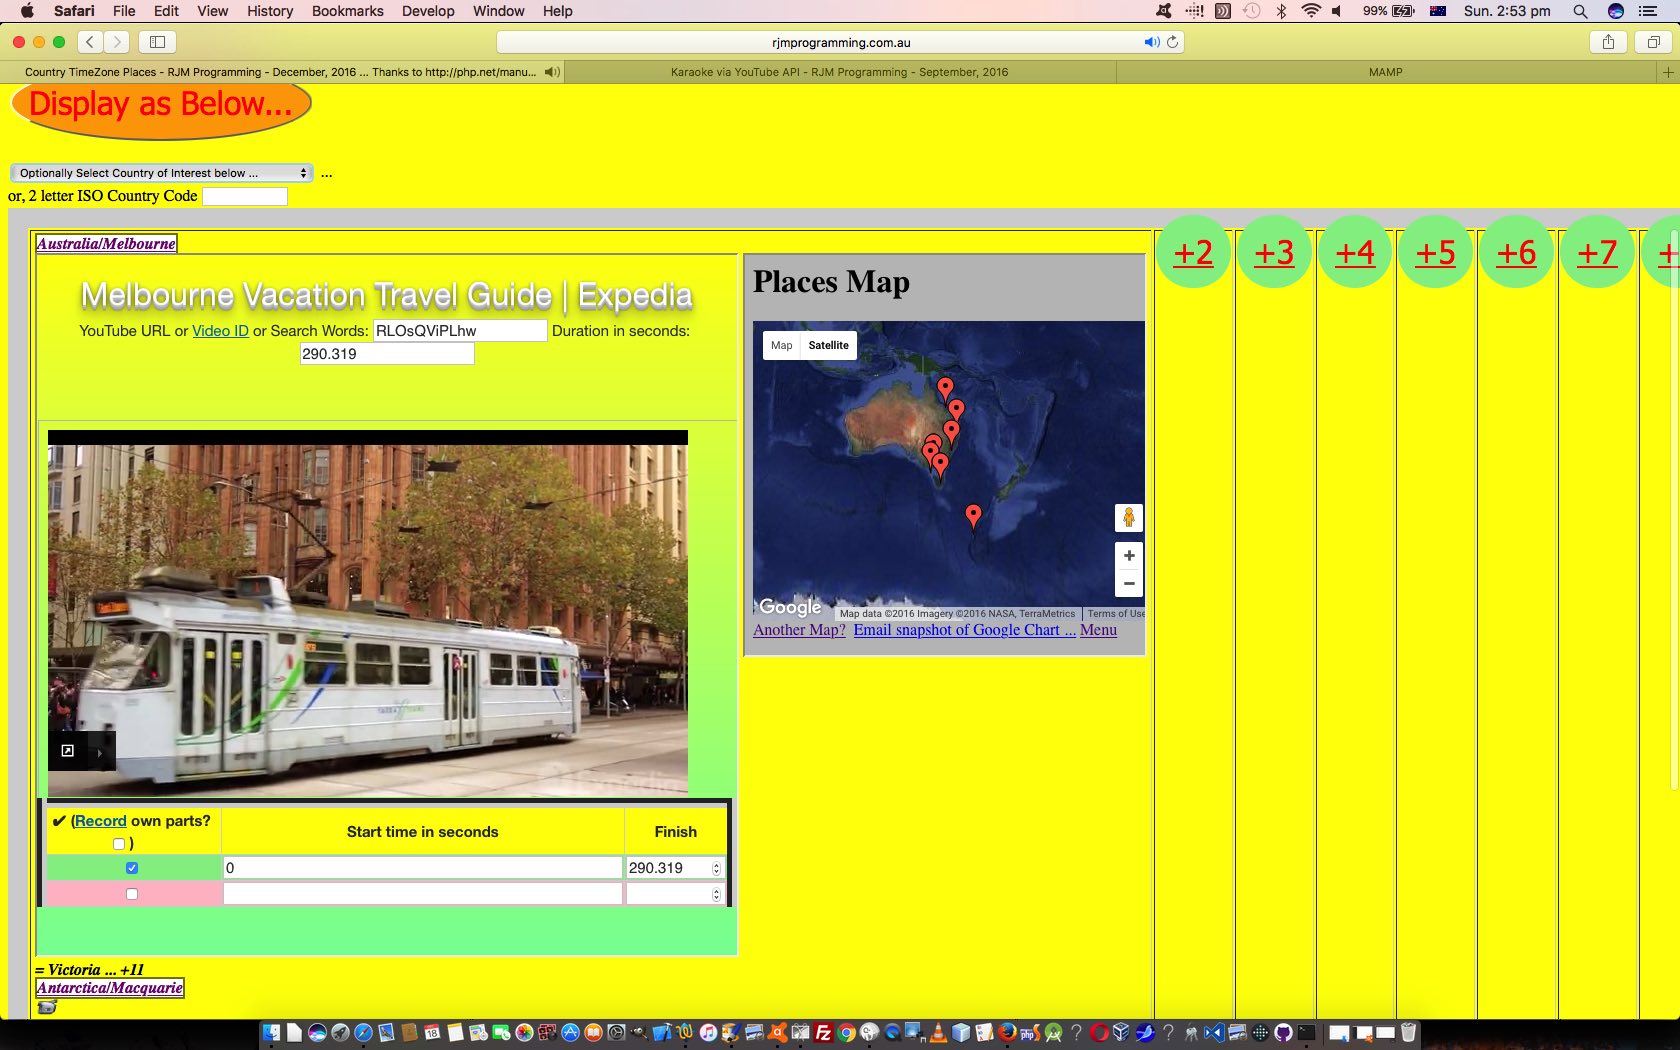Open the Australia/Melbourne link

tap(106, 243)
